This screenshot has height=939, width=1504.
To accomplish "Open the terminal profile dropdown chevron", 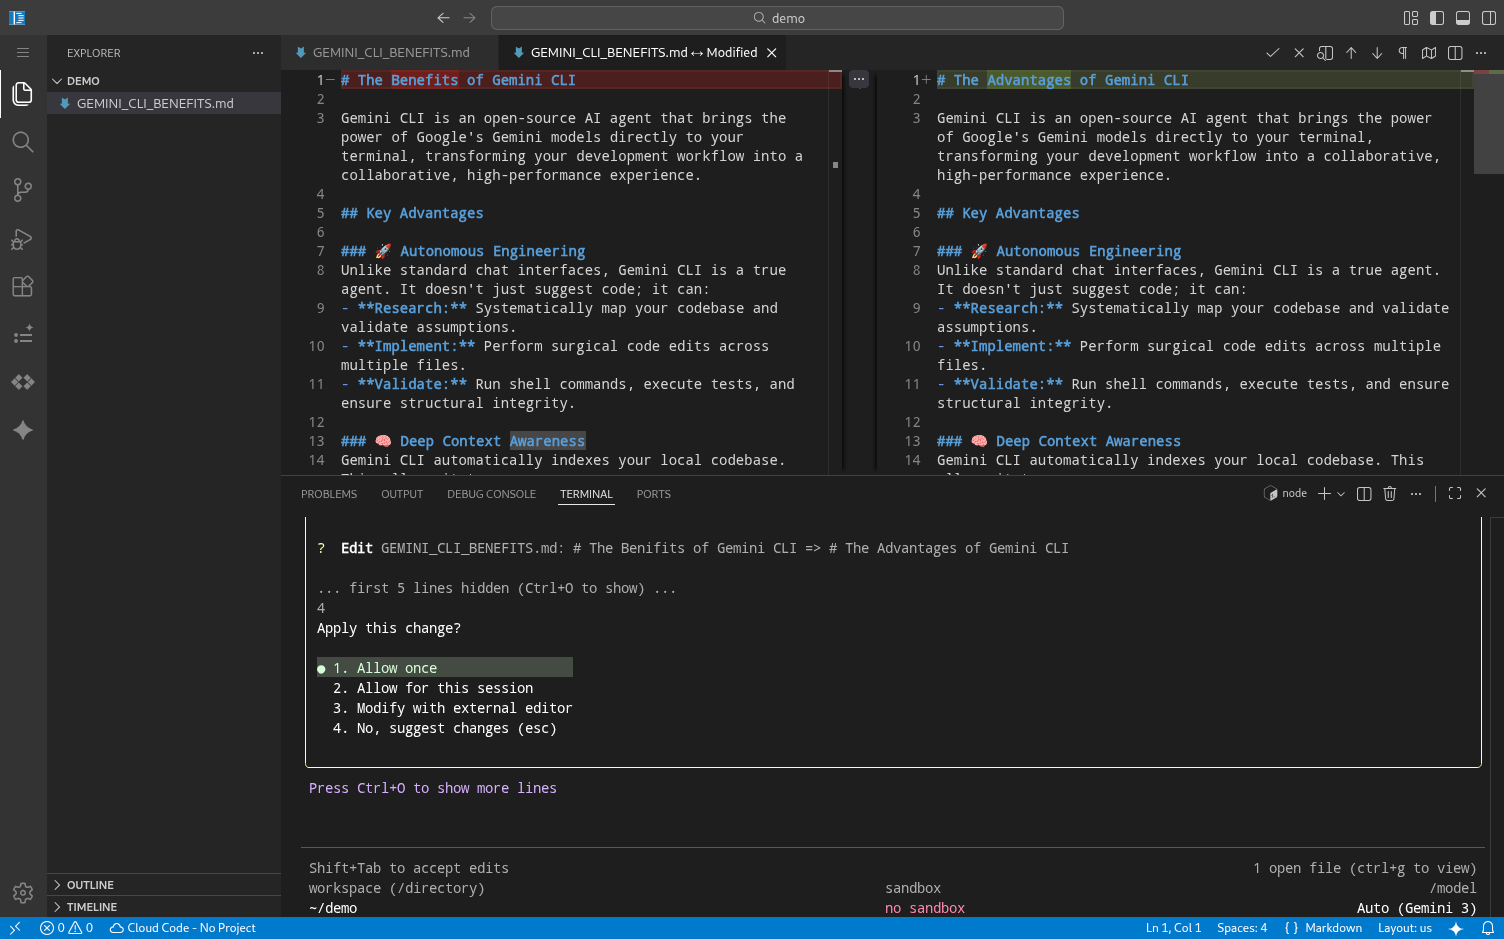I will (1342, 493).
